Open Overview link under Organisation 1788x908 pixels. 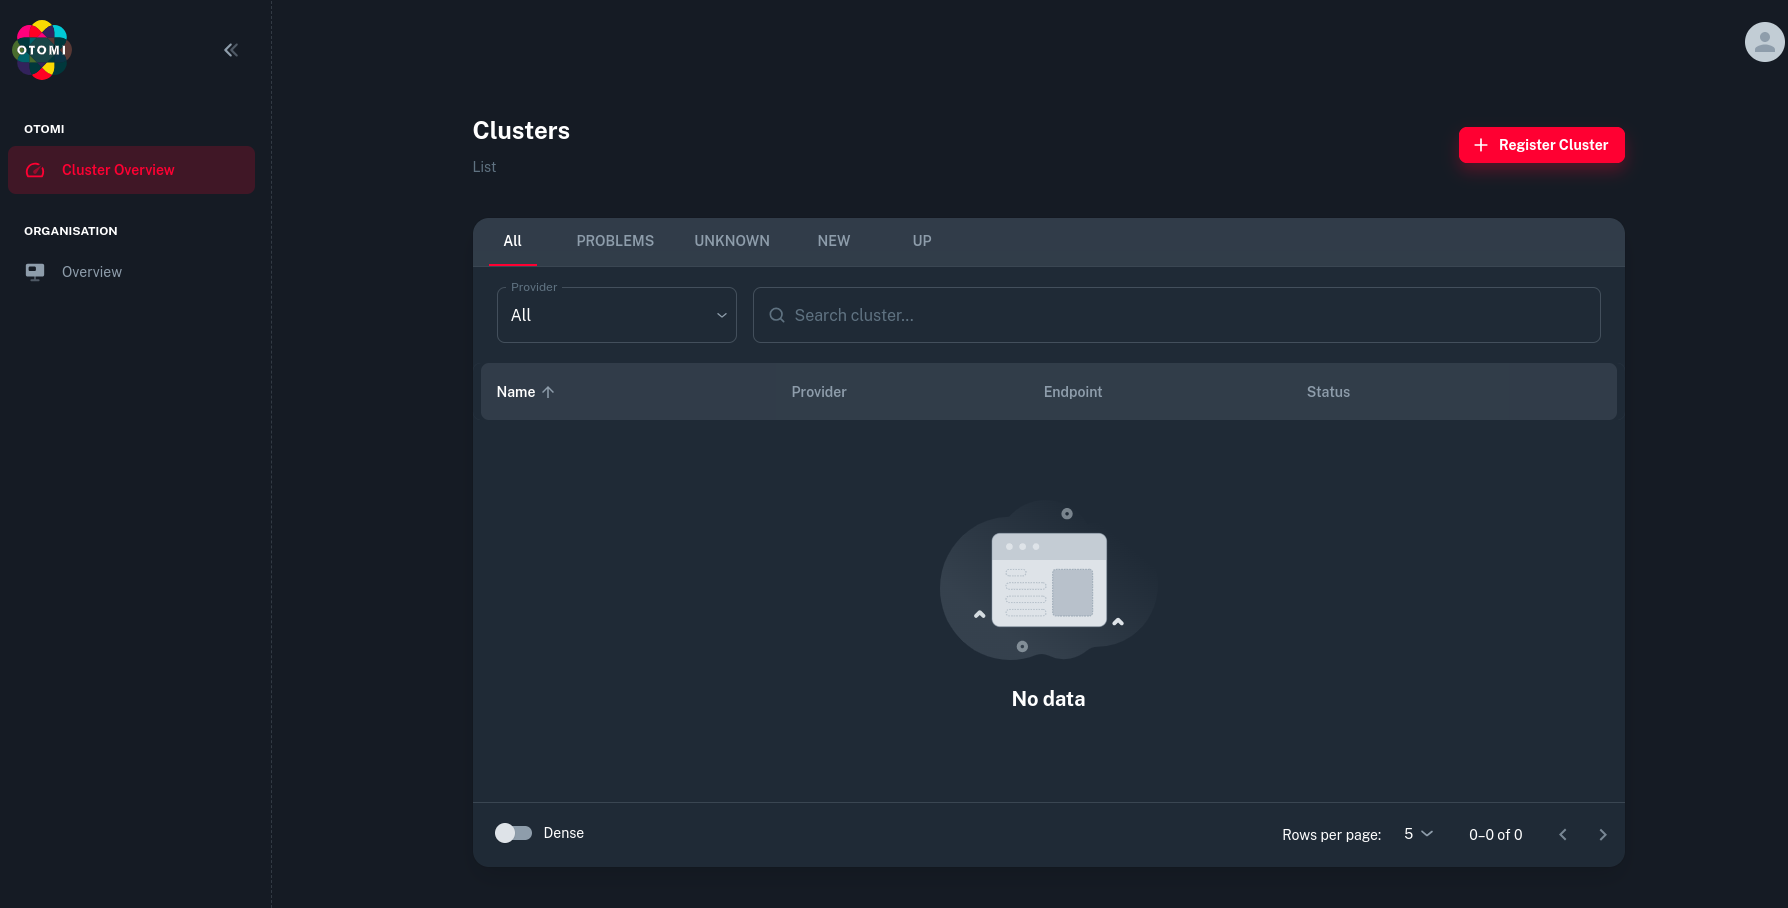tap(92, 272)
